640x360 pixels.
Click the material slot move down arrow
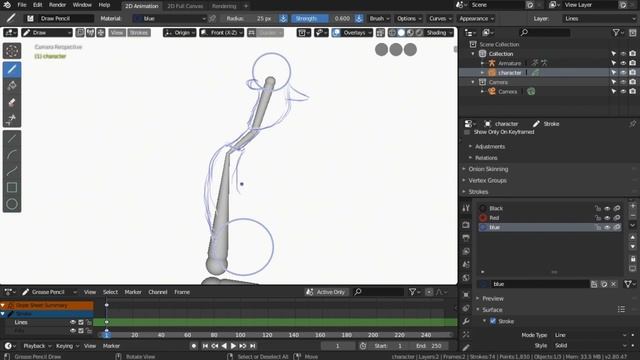(x=633, y=246)
